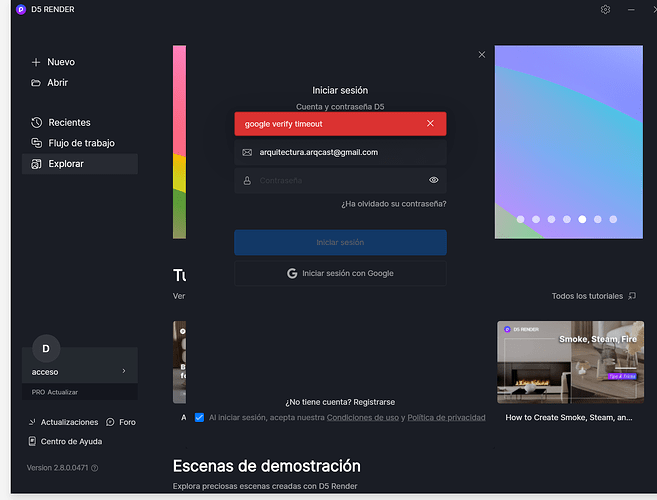The height and width of the screenshot is (500, 657).
Task: Click the icon beside Todos los tutoriales
Action: tap(632, 296)
